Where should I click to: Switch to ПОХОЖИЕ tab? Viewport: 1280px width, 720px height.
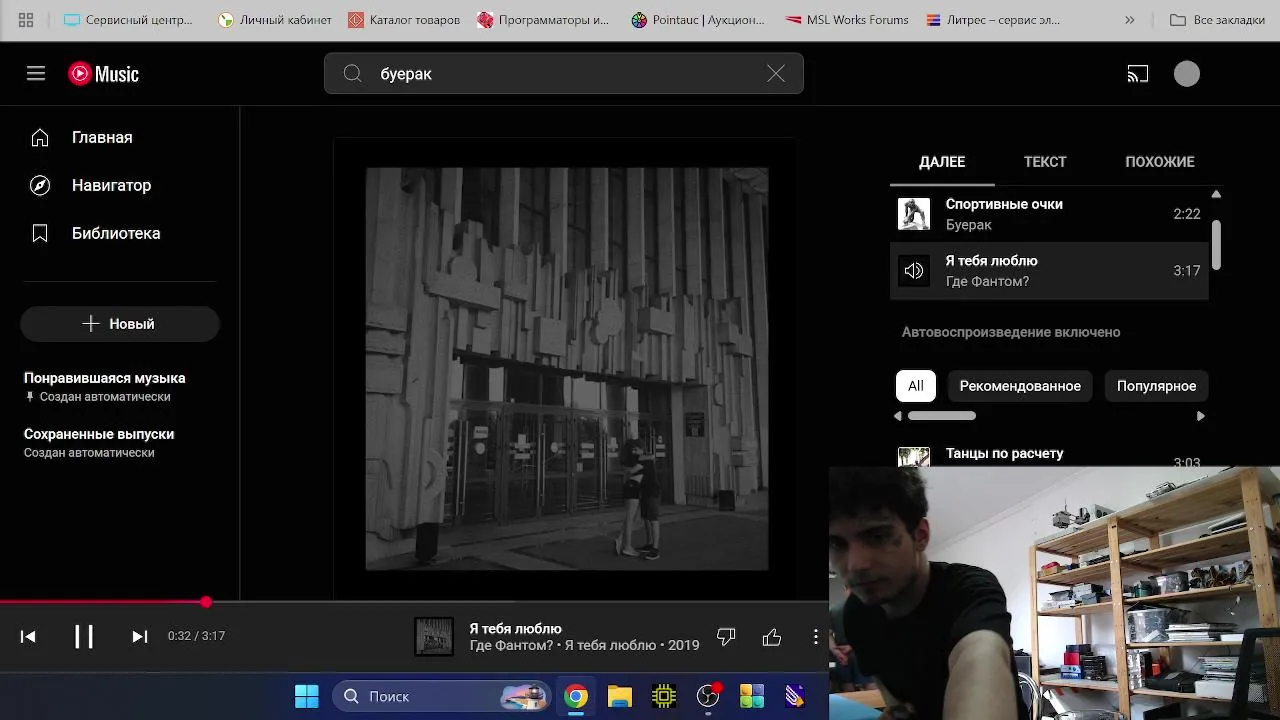click(1160, 162)
